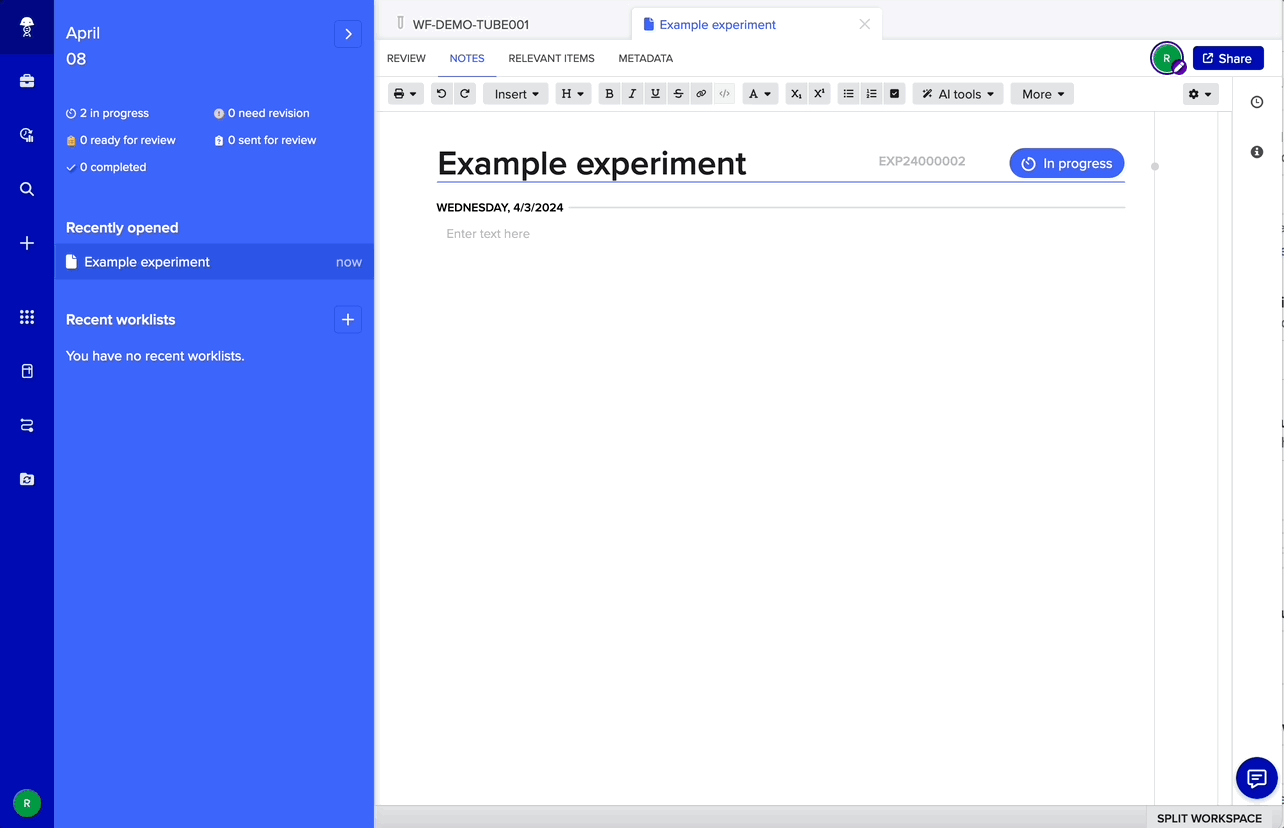Viewport: 1284px width, 828px height.
Task: Click the 2 in progress counter
Action: pyautogui.click(x=108, y=113)
